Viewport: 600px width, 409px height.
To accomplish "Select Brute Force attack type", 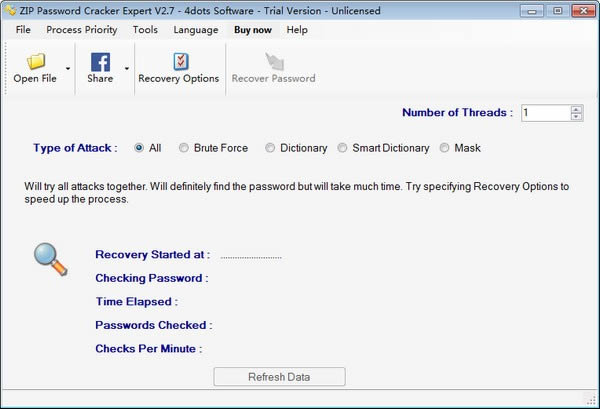I will (x=184, y=148).
